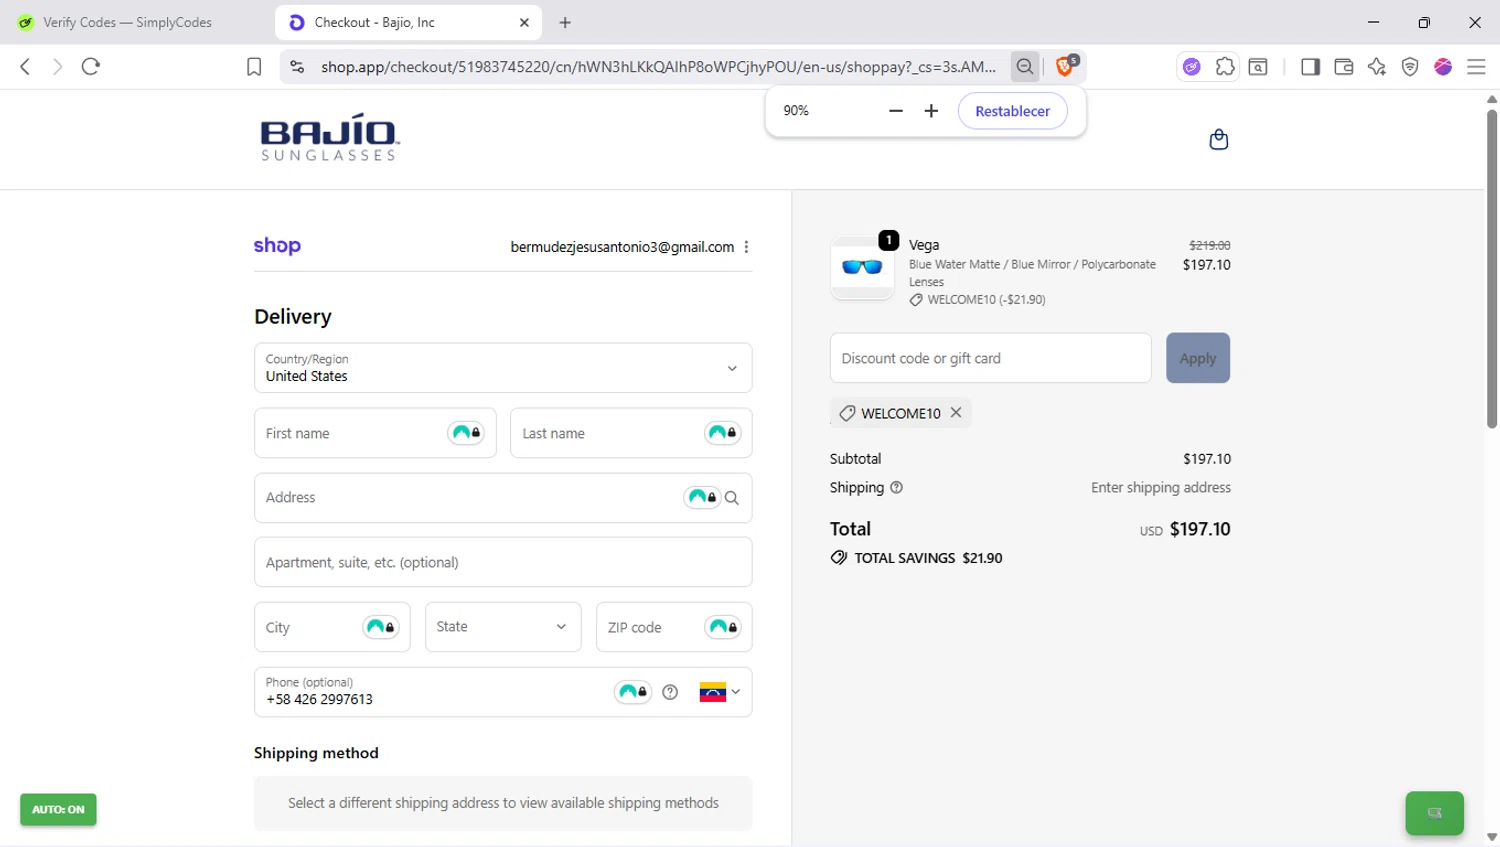
Task: Click the green chat button at bottom right
Action: point(1434,813)
